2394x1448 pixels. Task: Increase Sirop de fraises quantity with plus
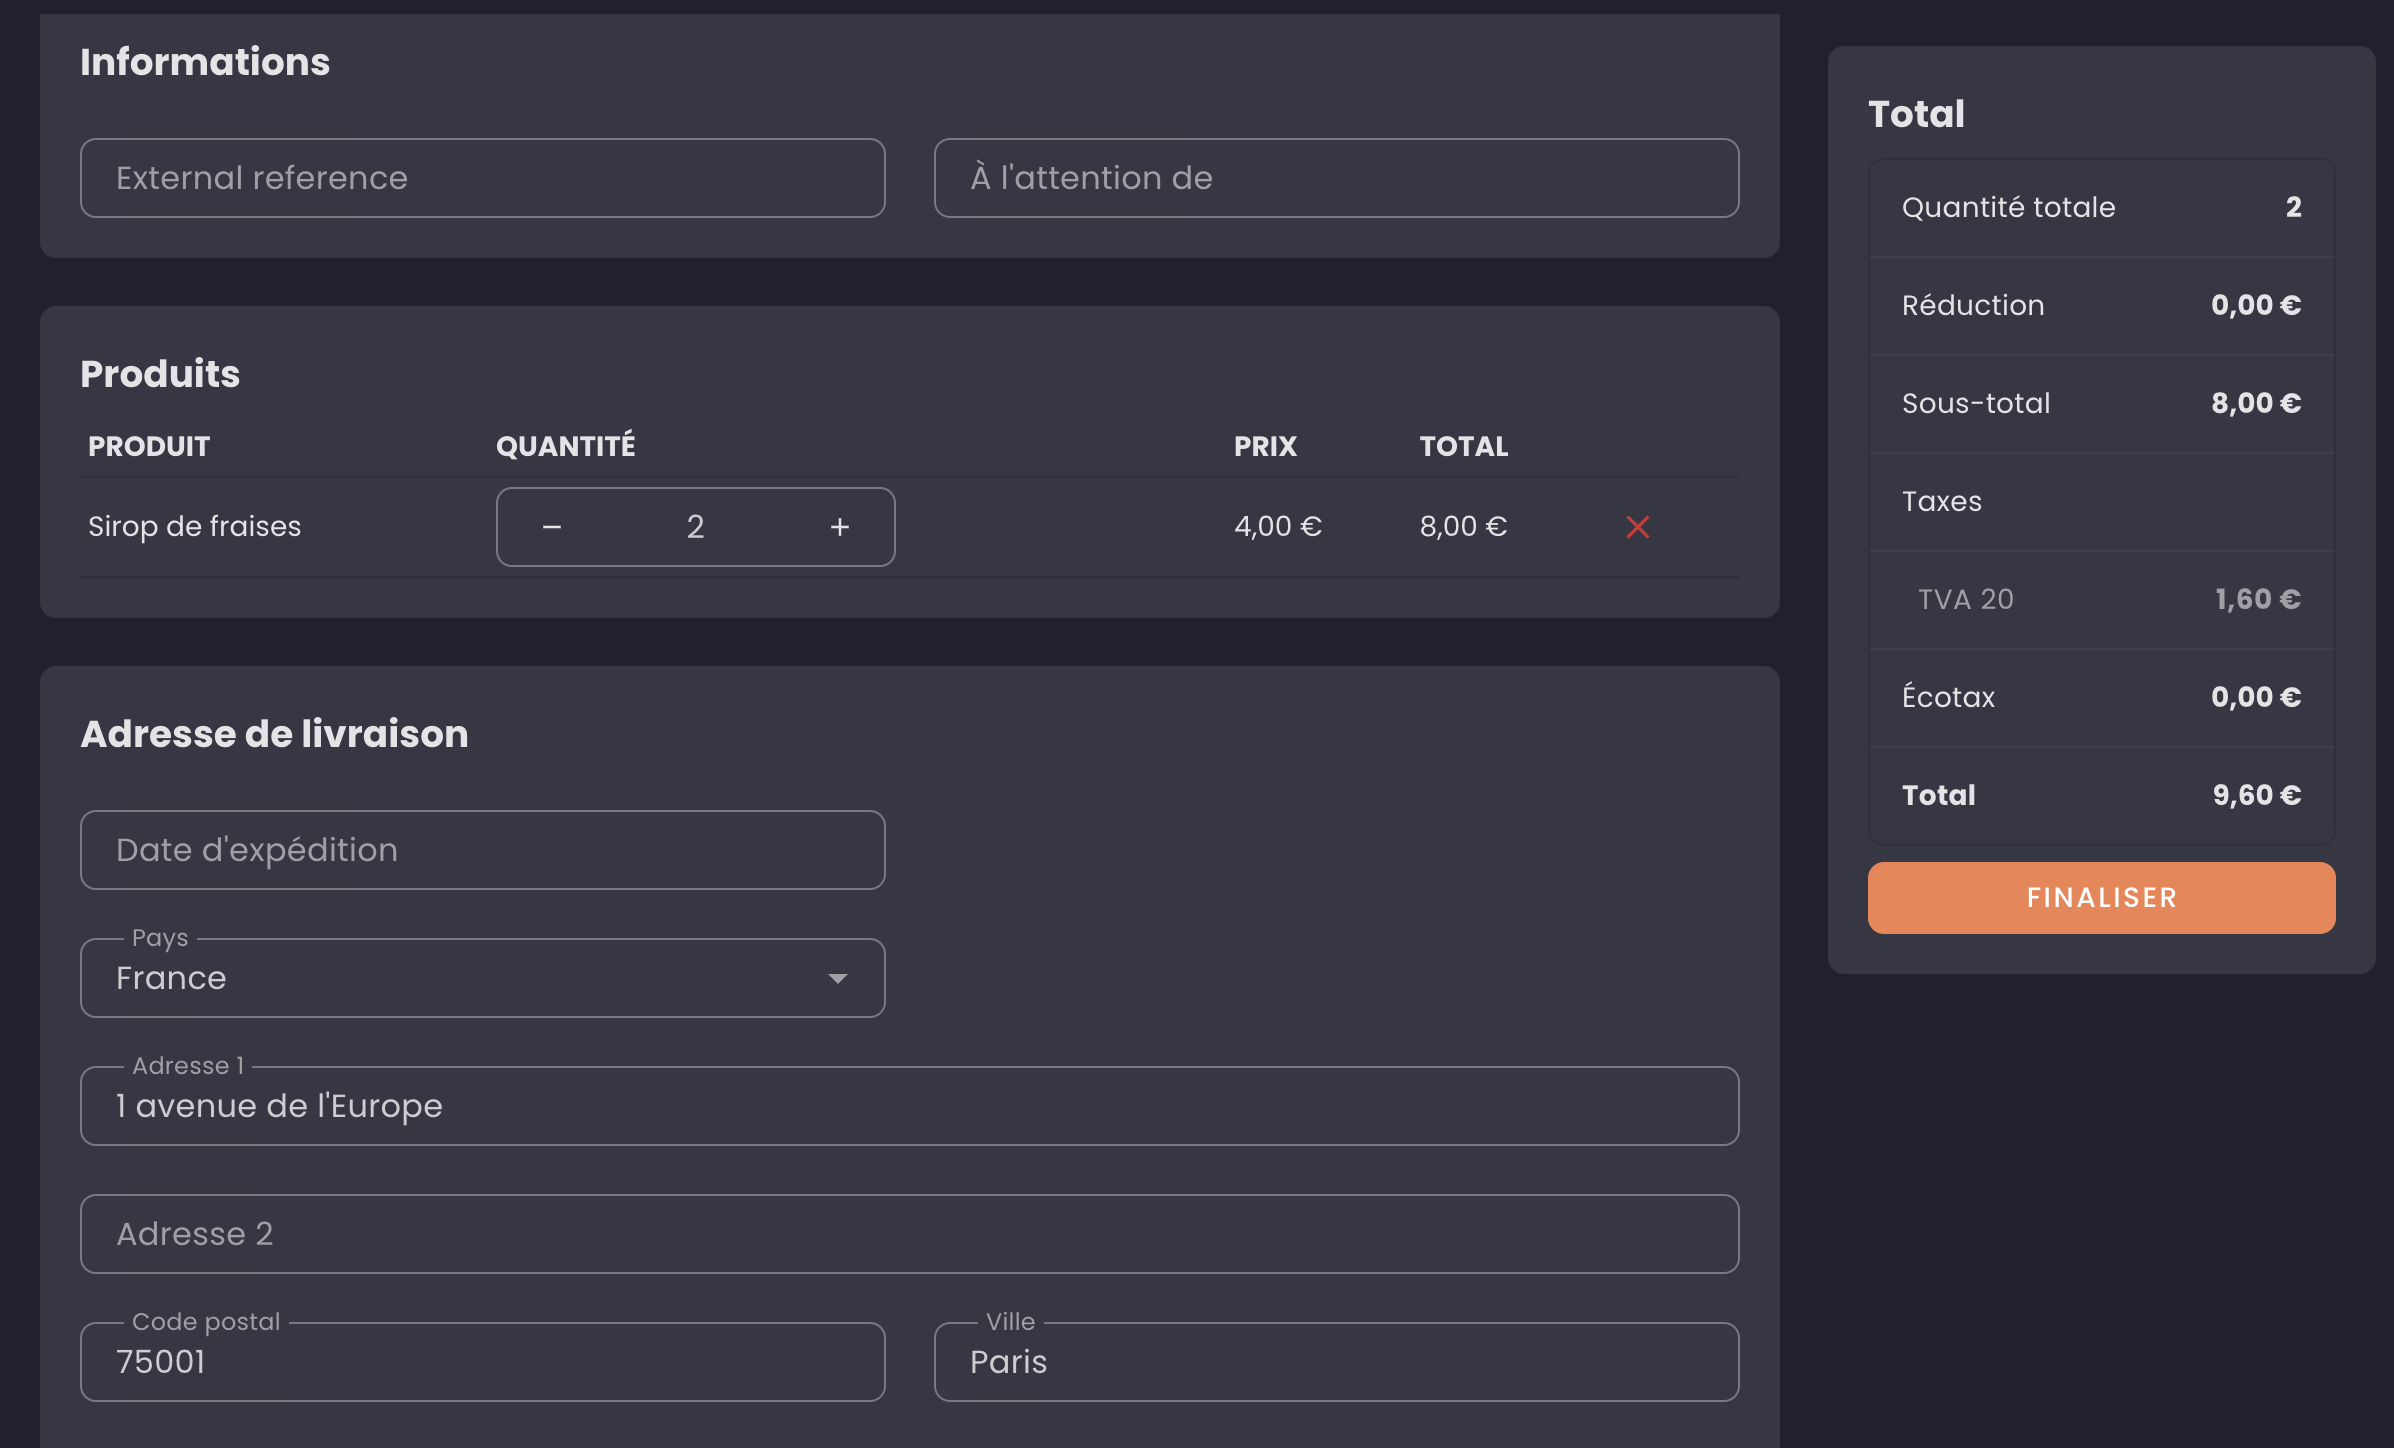pos(839,527)
